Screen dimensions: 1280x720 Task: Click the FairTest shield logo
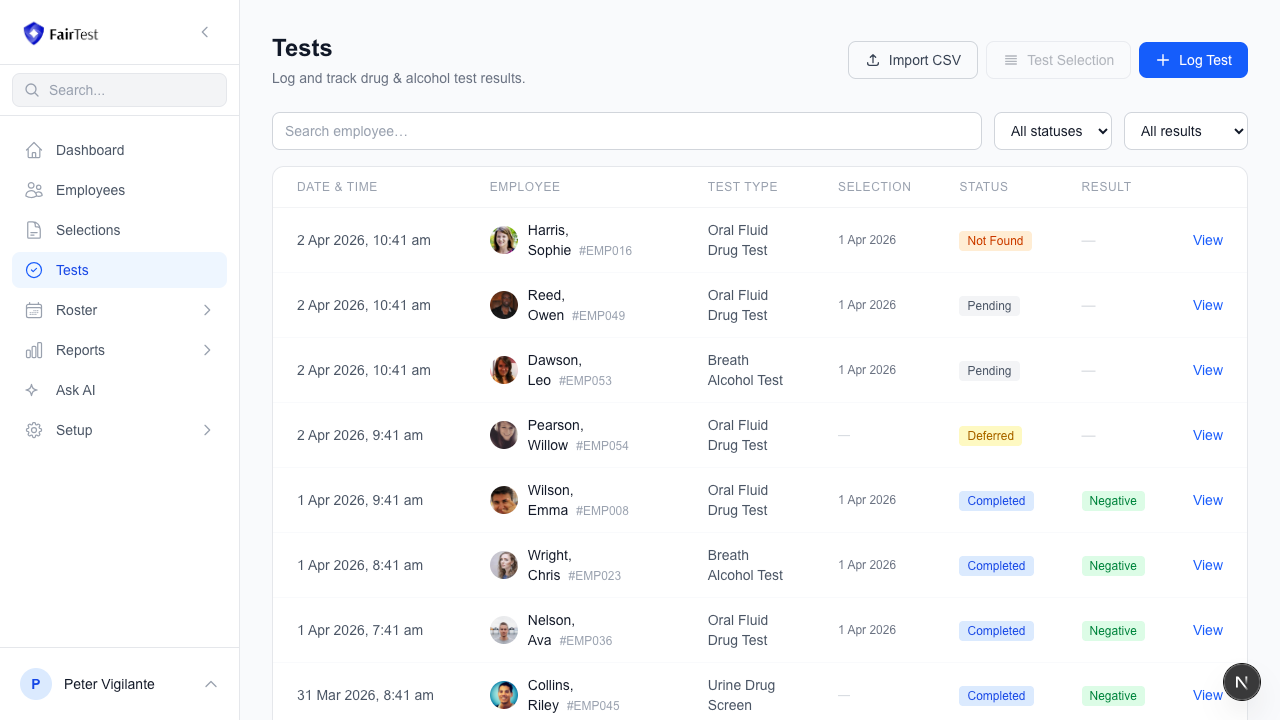click(x=34, y=33)
